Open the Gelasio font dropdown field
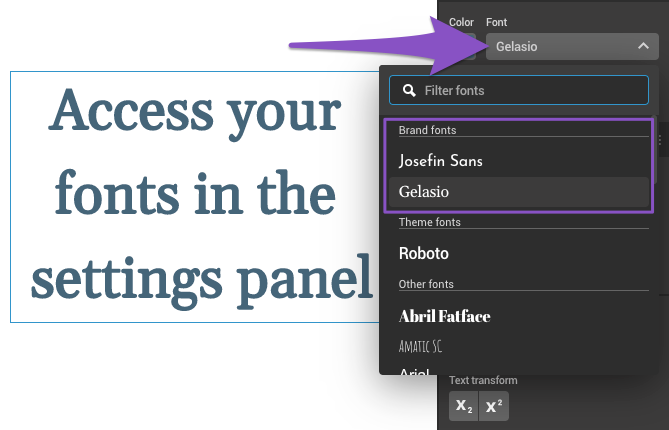 point(572,46)
